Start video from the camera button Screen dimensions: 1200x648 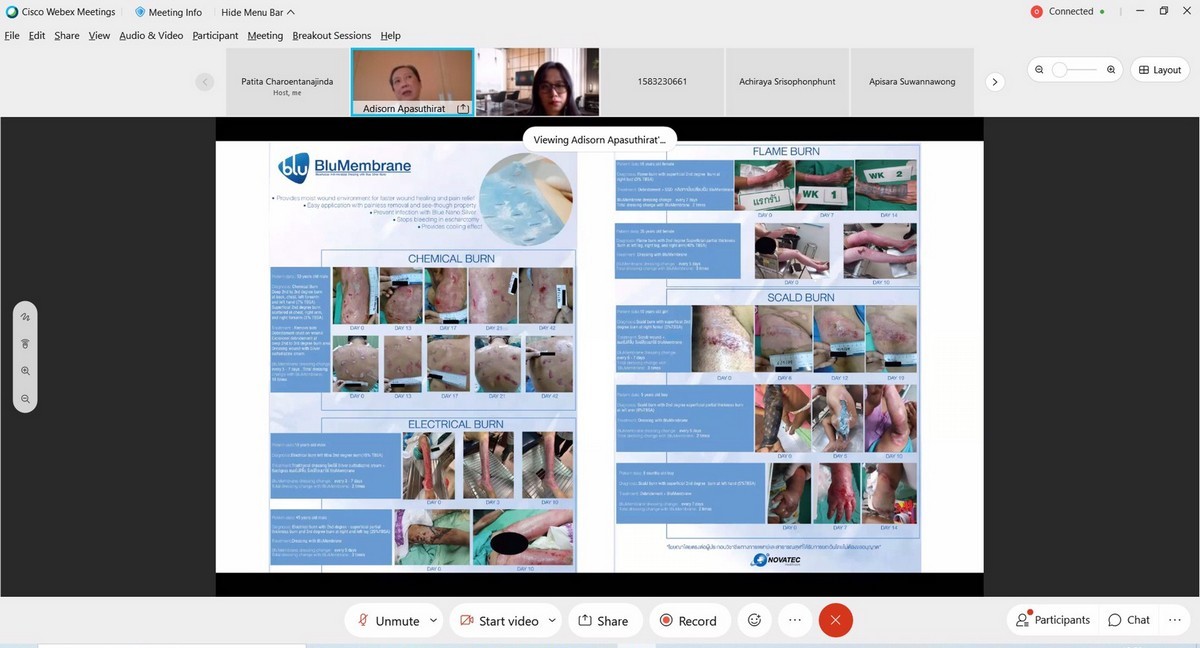[x=499, y=621]
